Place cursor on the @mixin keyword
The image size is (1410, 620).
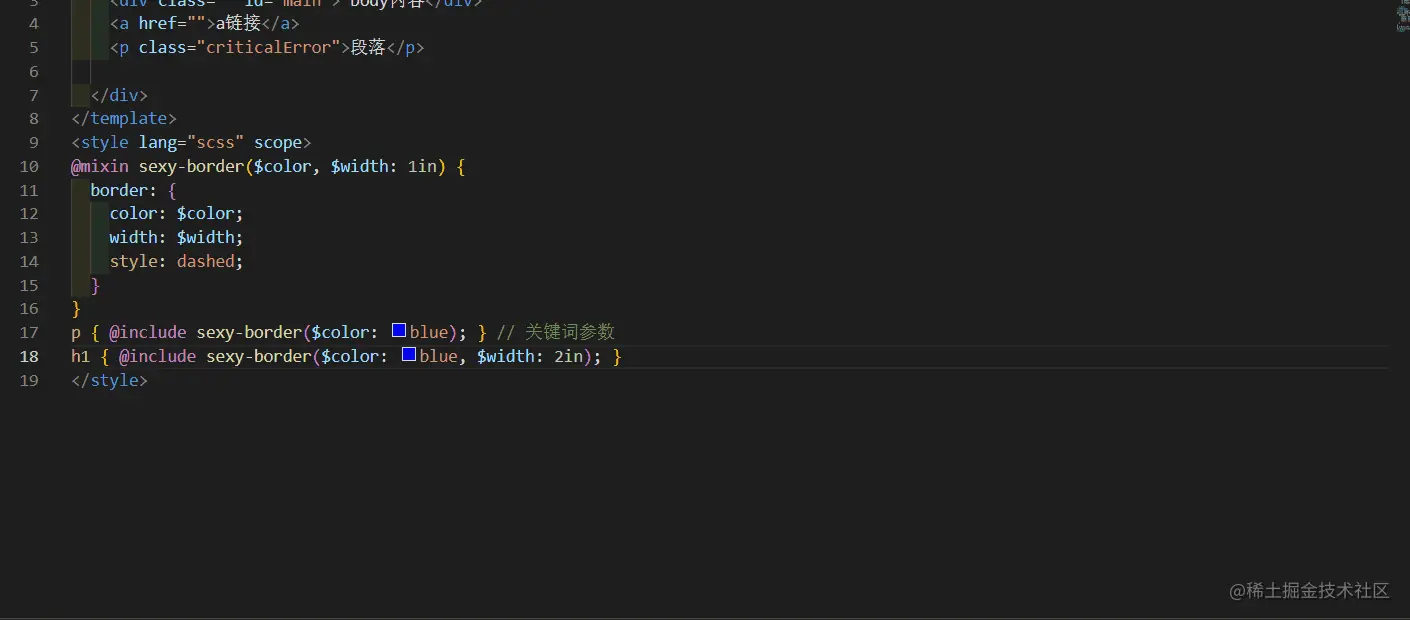[x=99, y=166]
